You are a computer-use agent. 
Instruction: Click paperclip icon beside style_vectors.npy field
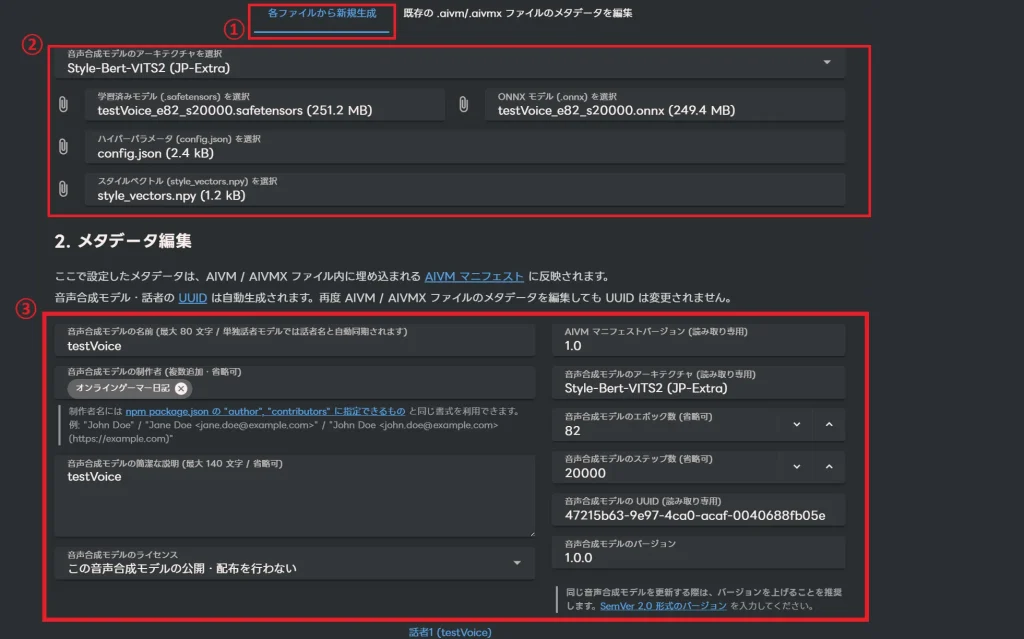(x=63, y=189)
